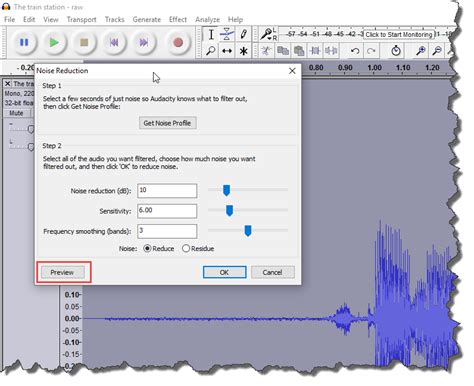This screenshot has width=474, height=386.
Task: Click the Copy icon in edit toolbar
Action: [283, 51]
